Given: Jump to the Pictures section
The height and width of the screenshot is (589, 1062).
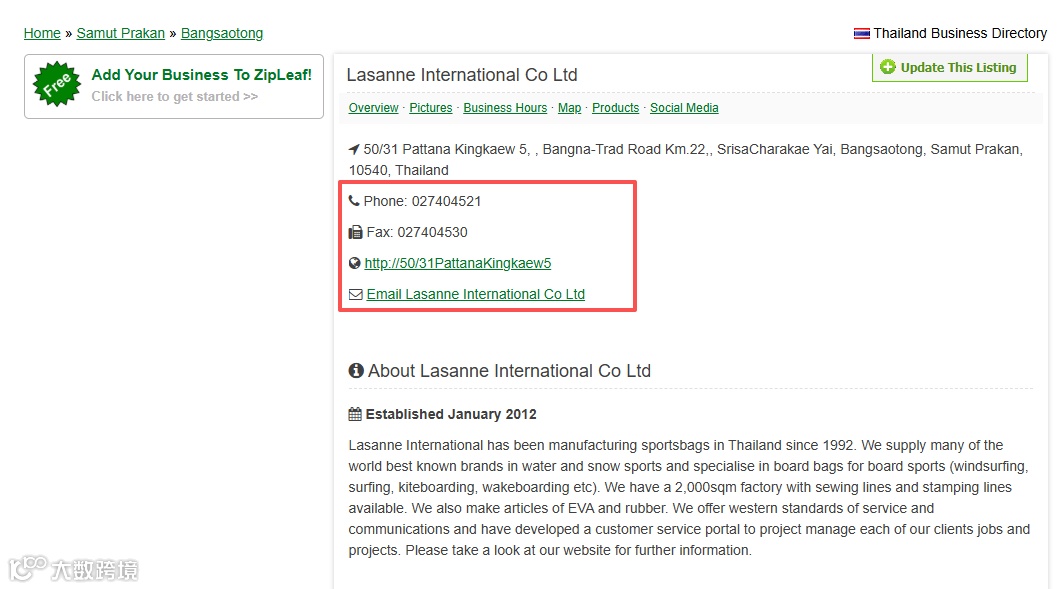Looking at the screenshot, I should (x=431, y=108).
